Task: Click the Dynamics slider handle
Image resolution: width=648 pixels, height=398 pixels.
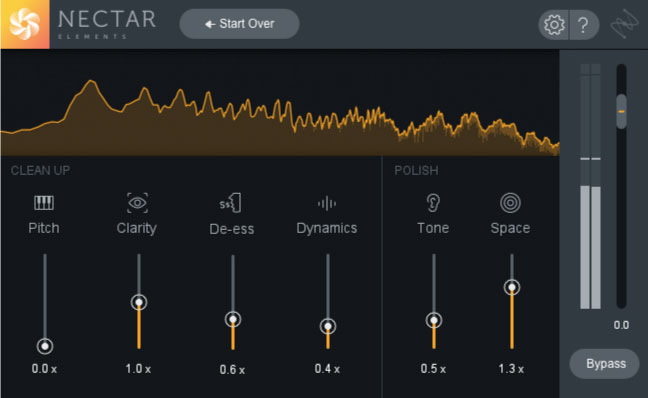Action: [328, 327]
